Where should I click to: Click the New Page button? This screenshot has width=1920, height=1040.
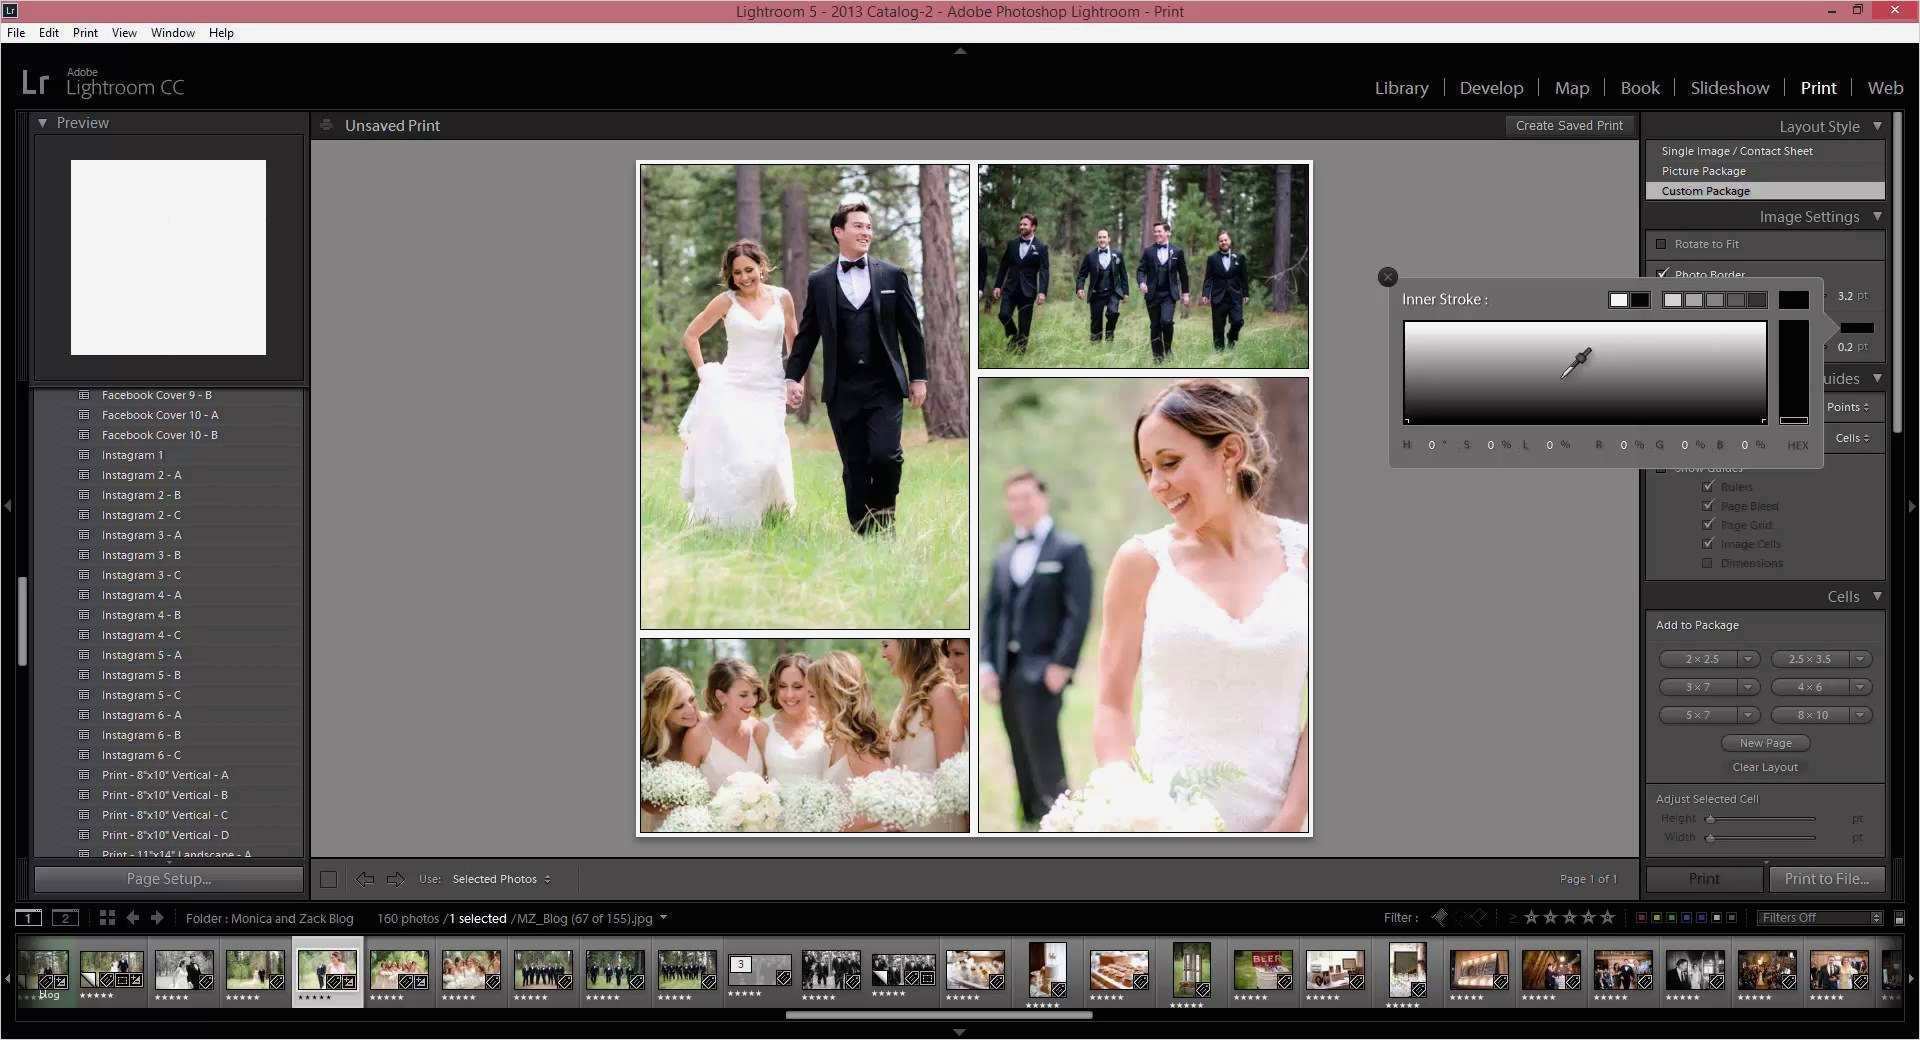click(x=1764, y=743)
